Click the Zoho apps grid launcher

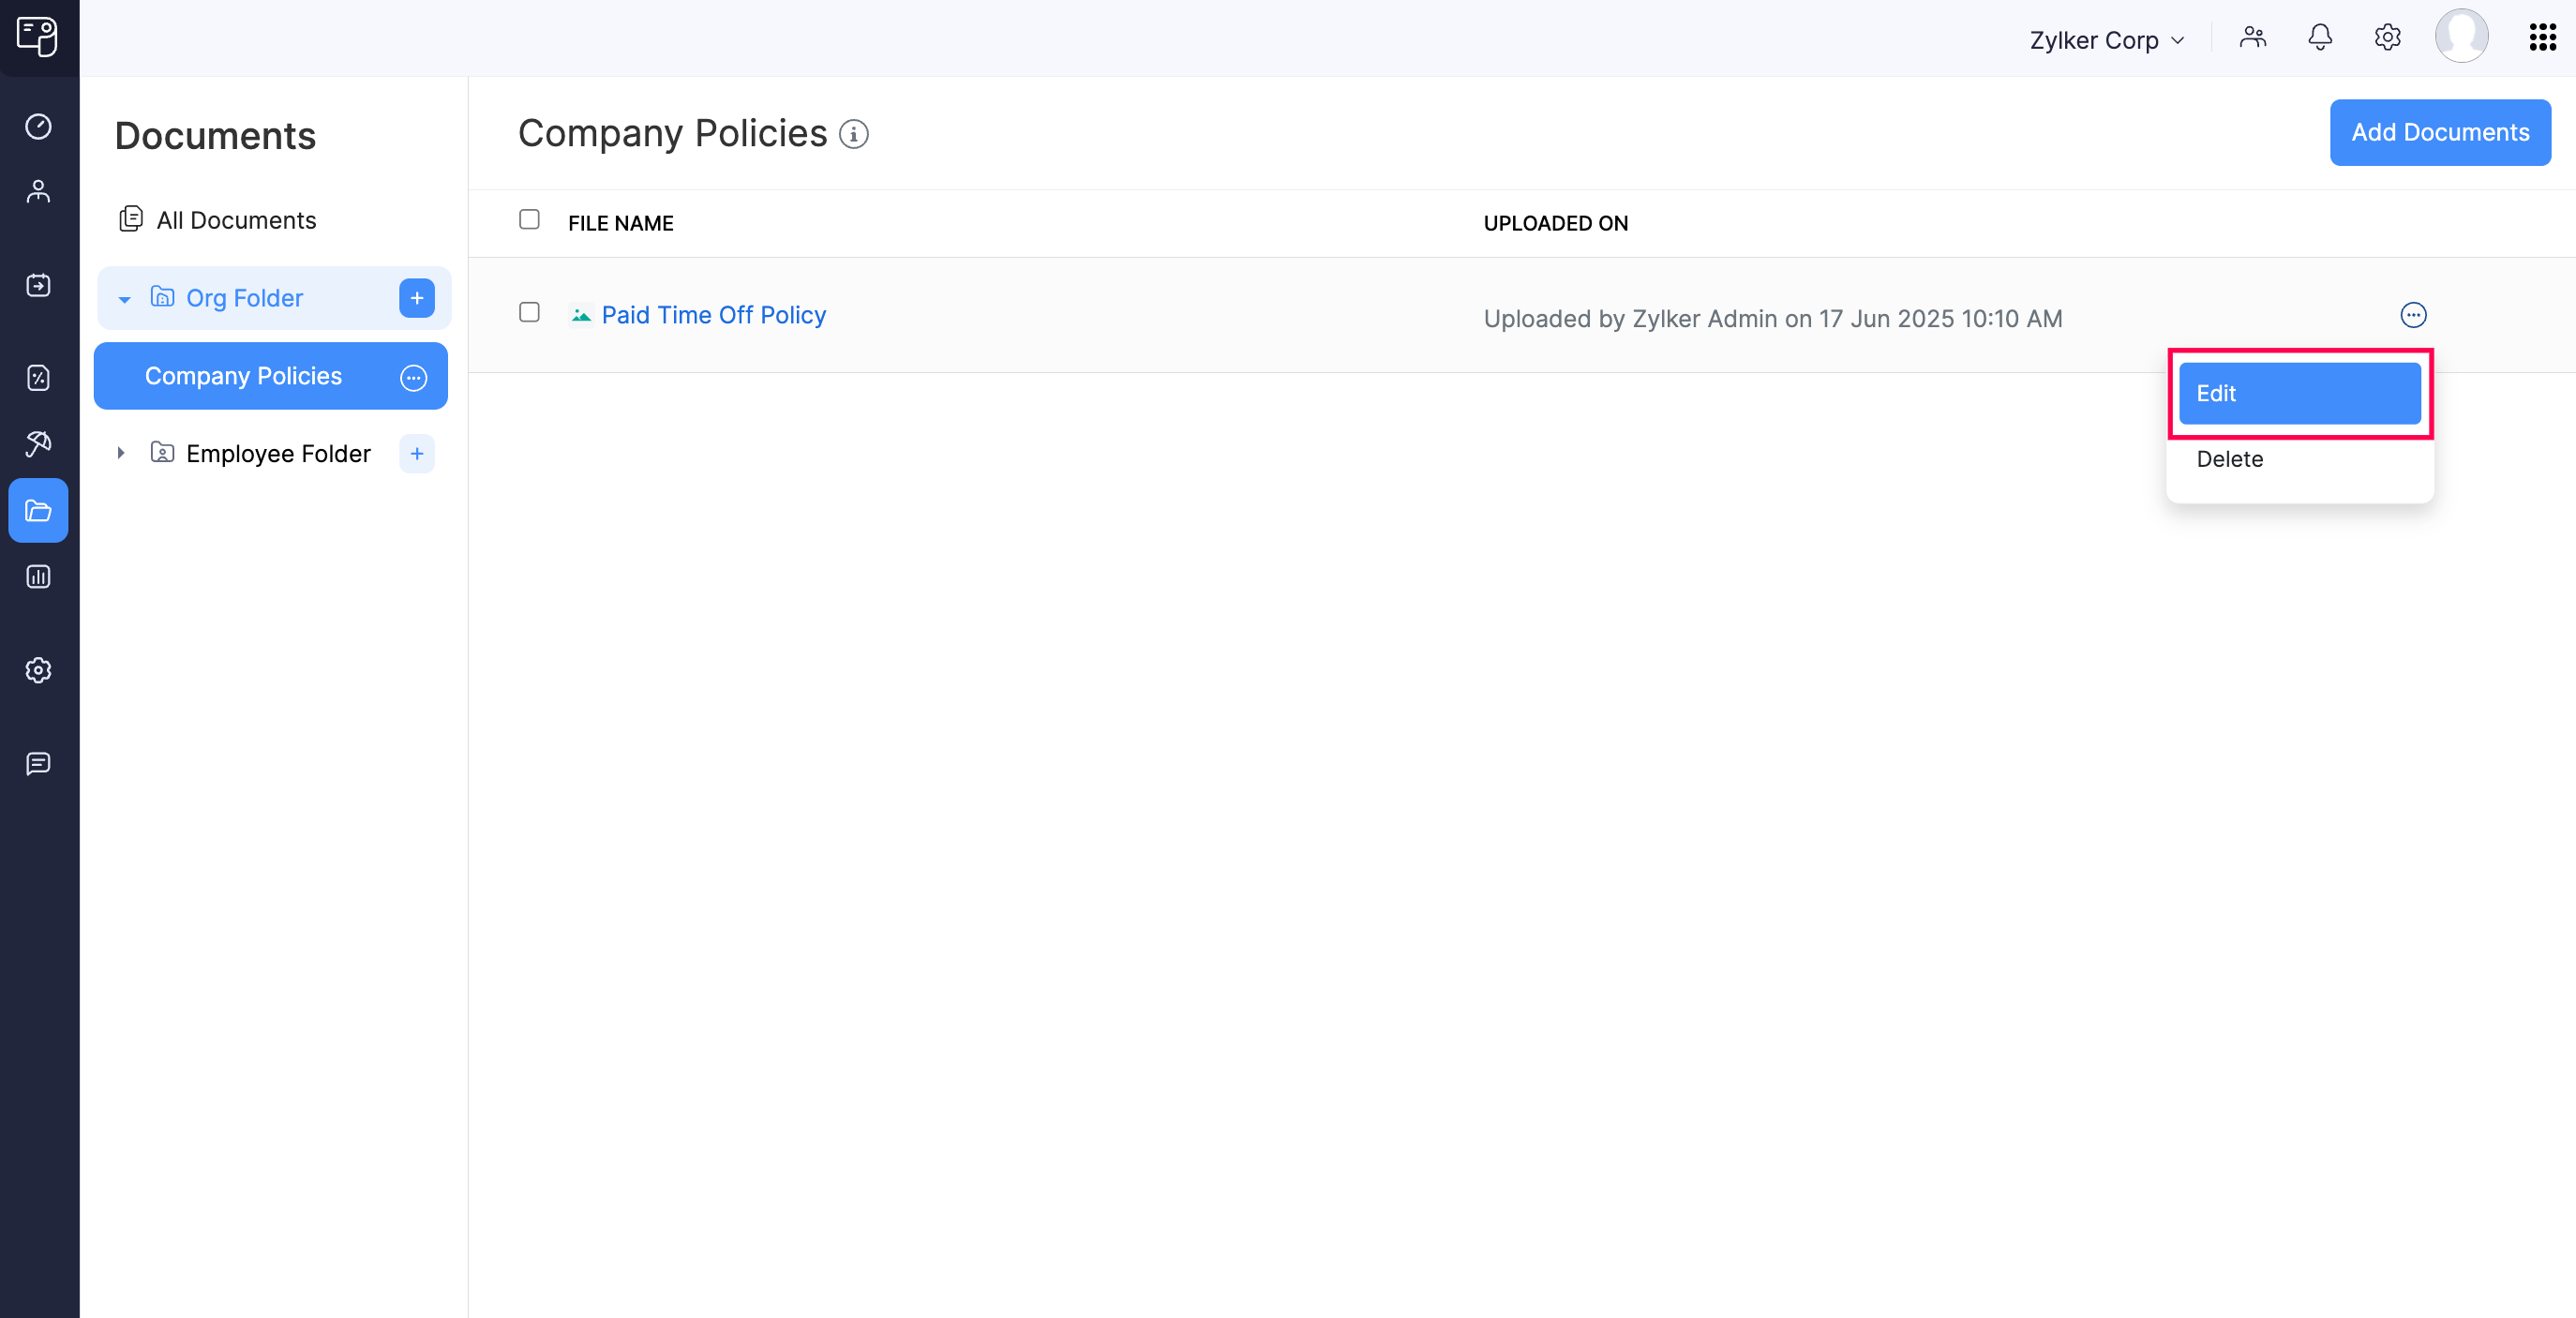point(2542,37)
